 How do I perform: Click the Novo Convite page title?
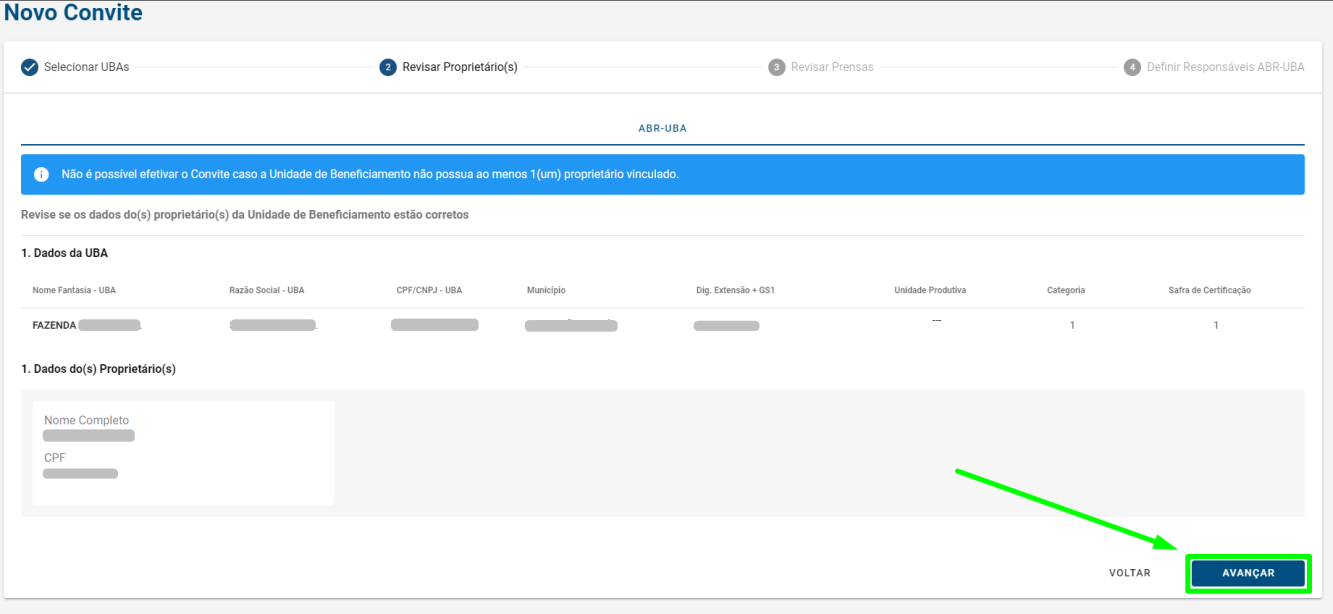pyautogui.click(x=73, y=14)
